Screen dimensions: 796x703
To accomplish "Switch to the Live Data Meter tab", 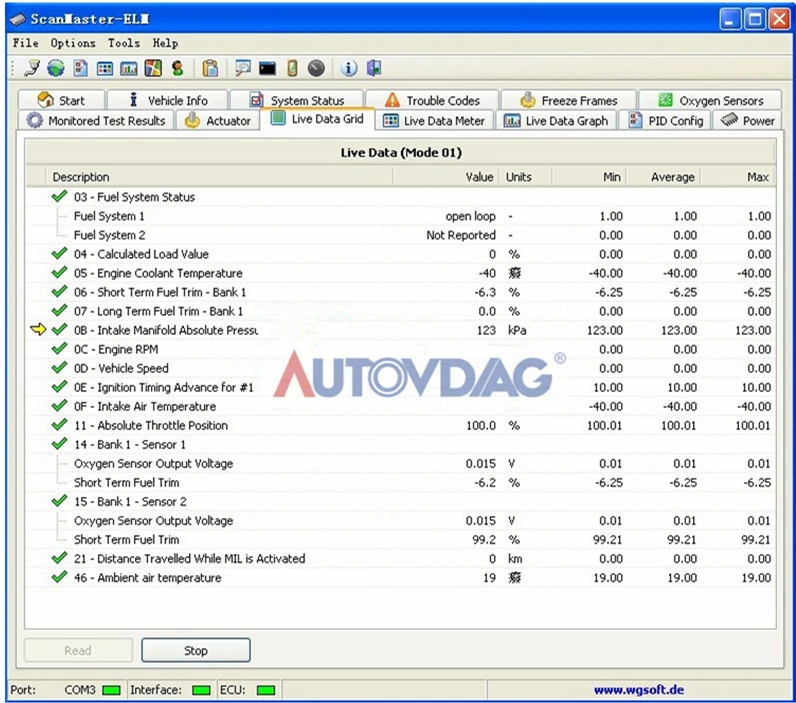I will 434,121.
